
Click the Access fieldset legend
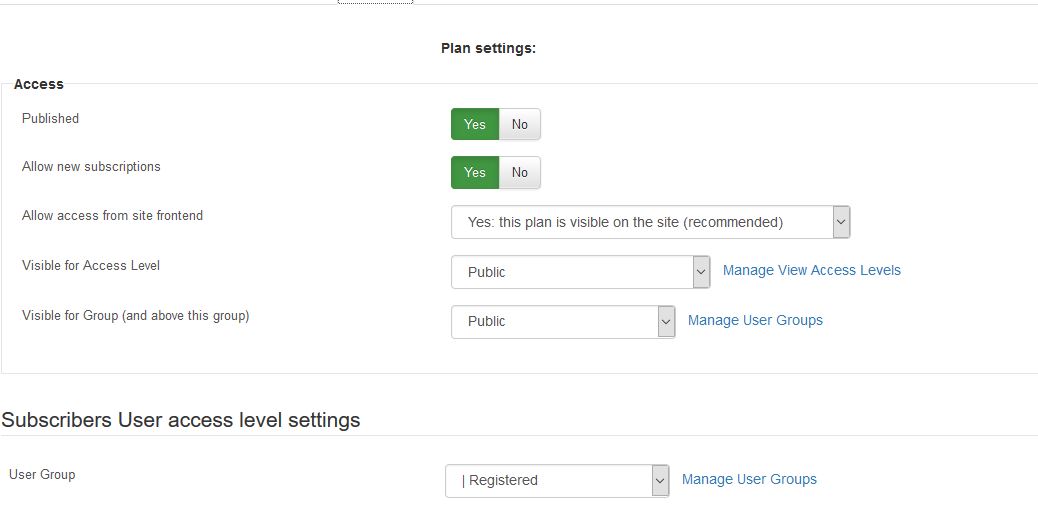click(38, 84)
